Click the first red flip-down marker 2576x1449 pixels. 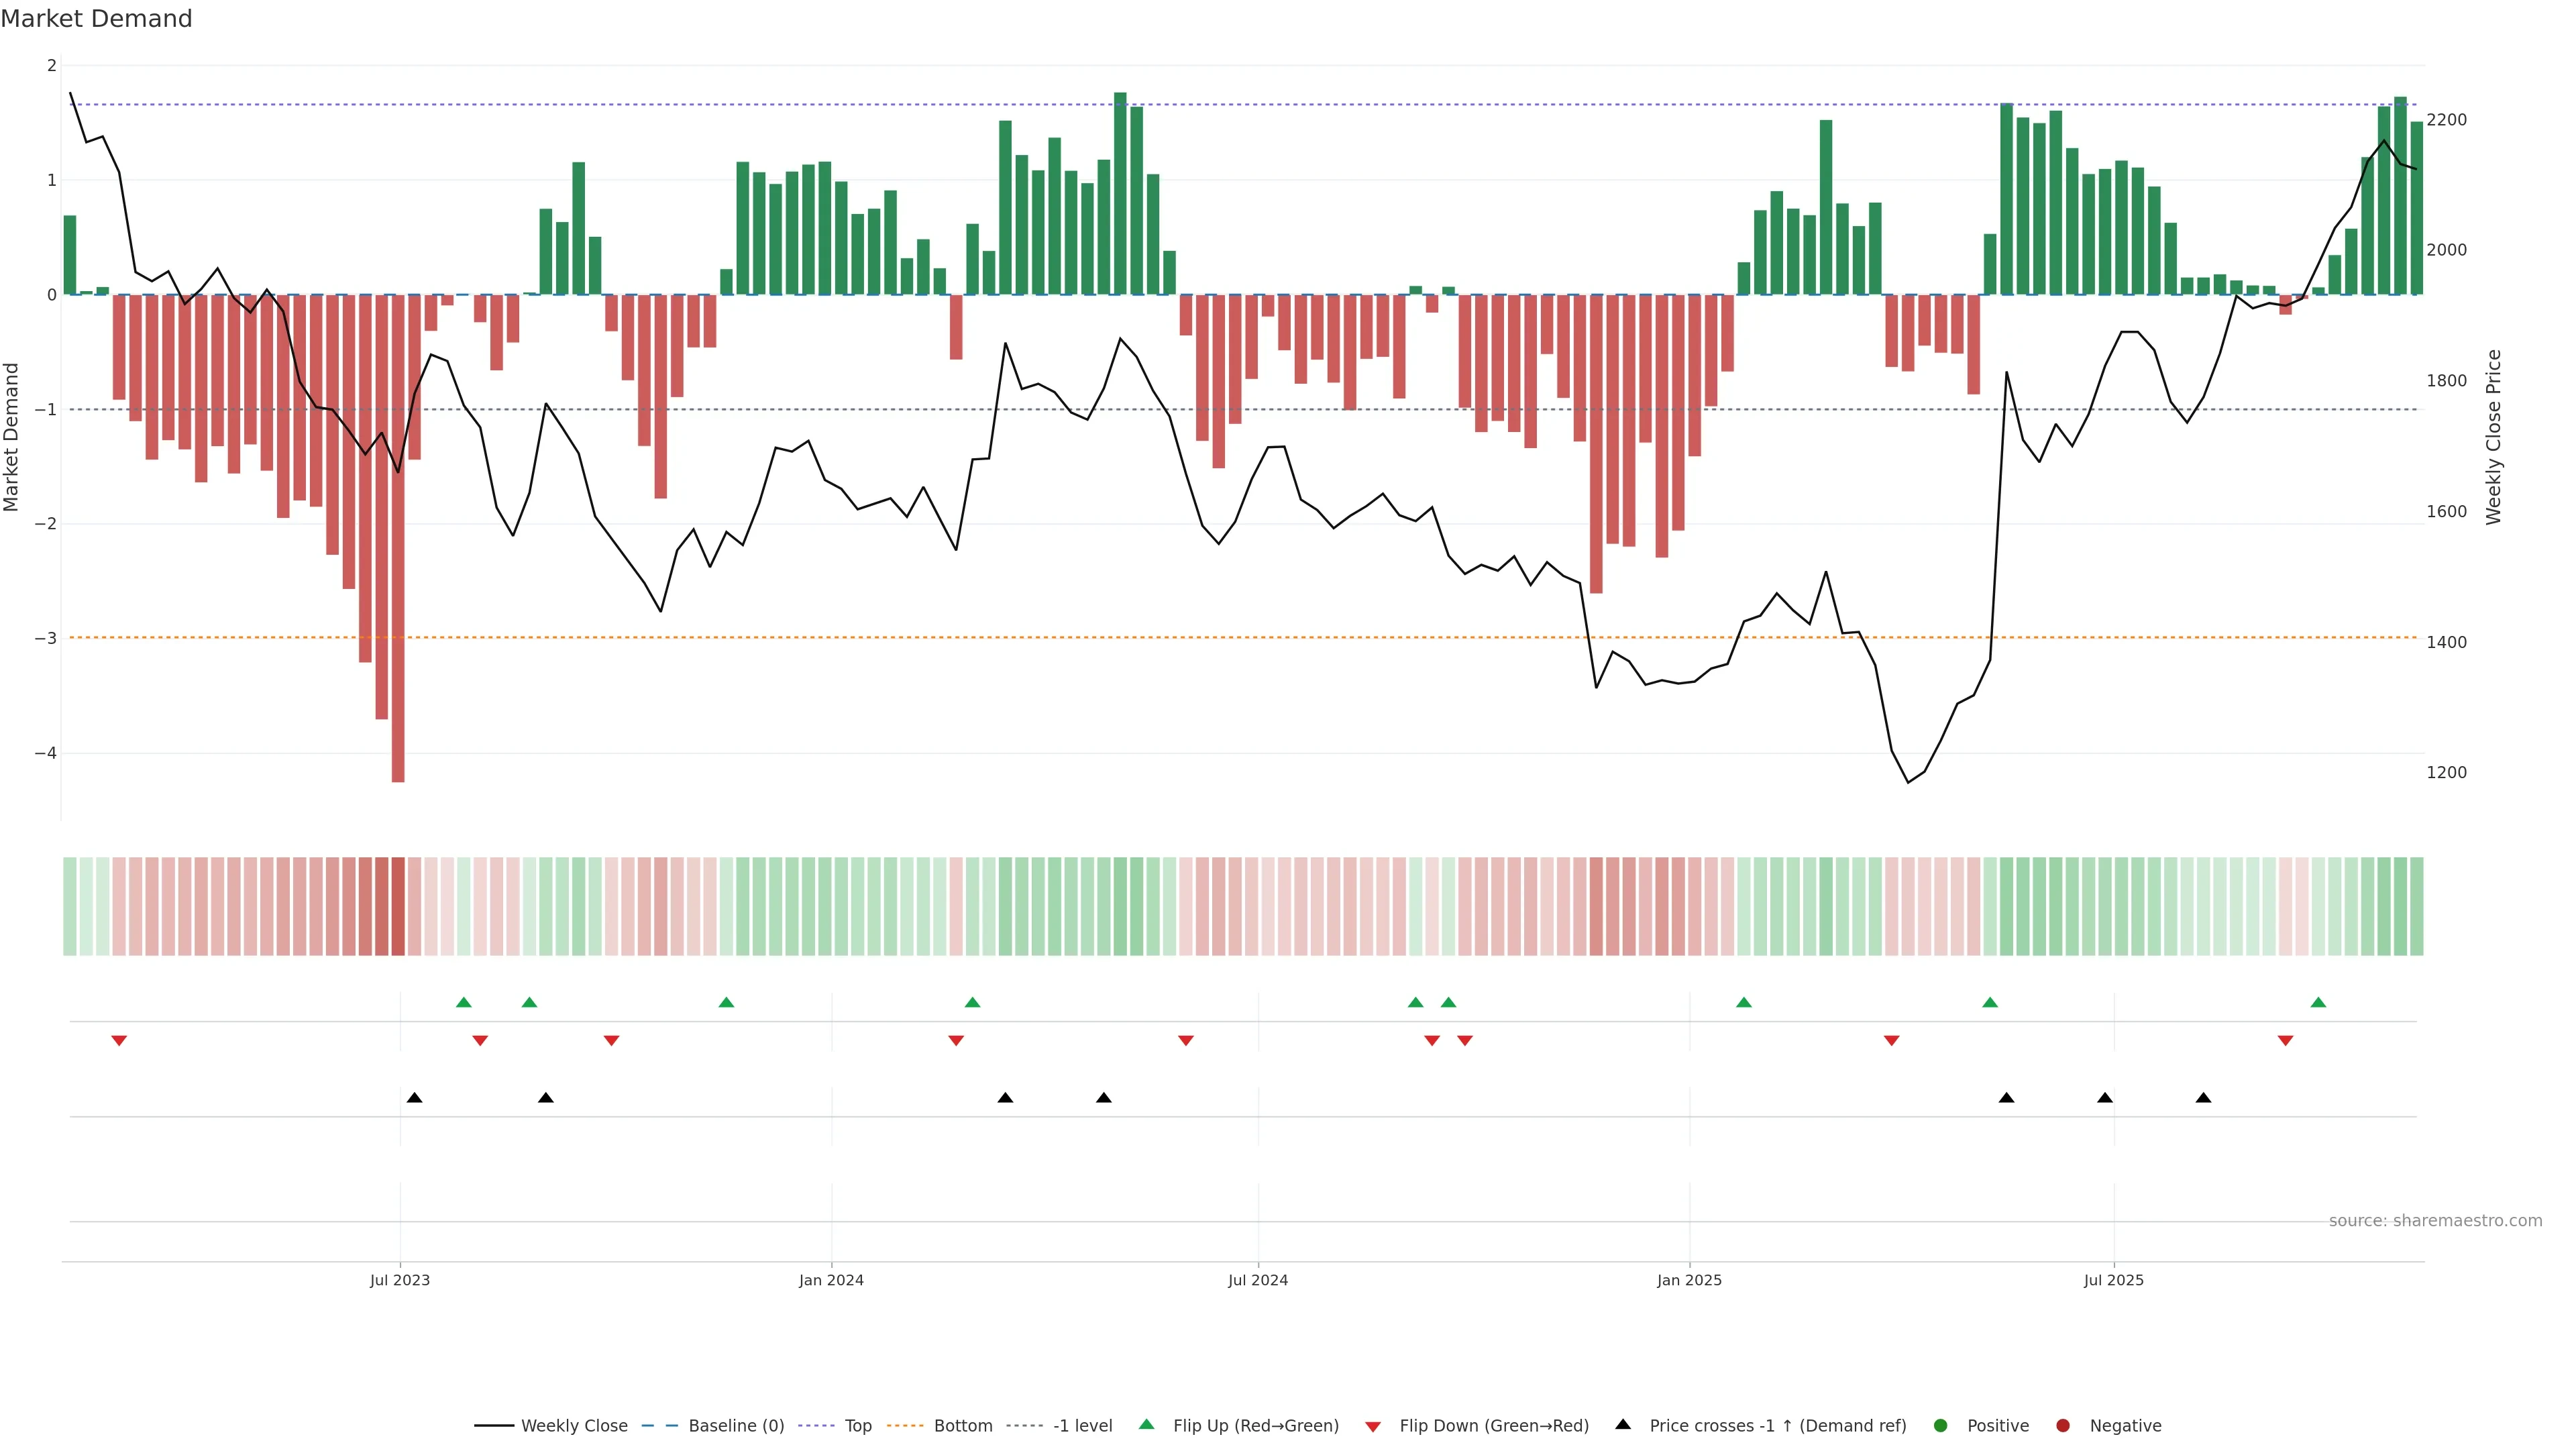pyautogui.click(x=119, y=1041)
